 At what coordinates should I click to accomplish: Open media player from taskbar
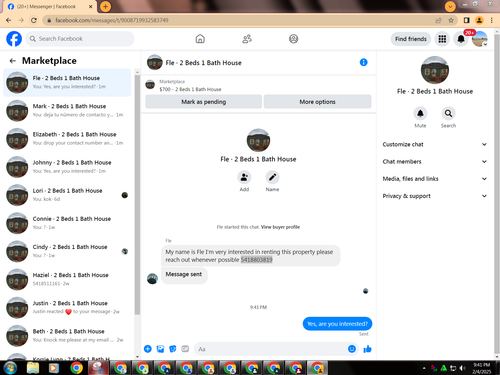[x=53, y=368]
